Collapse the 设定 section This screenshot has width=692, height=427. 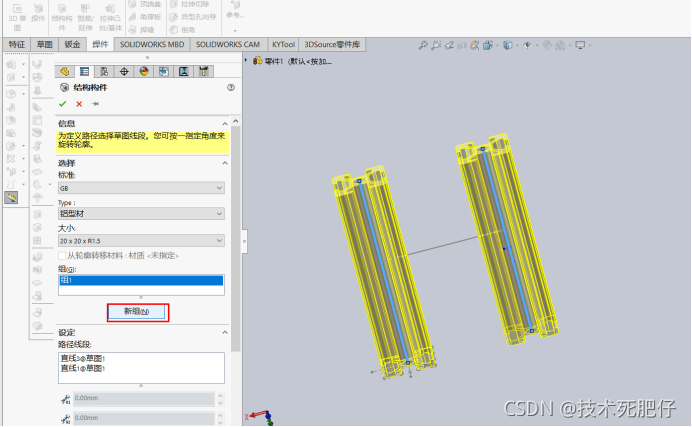225,332
